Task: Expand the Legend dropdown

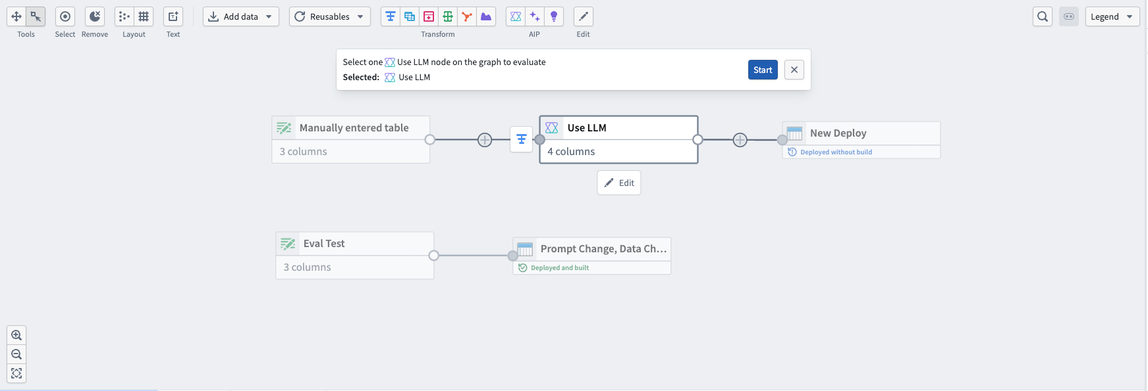Action: [x=1113, y=16]
